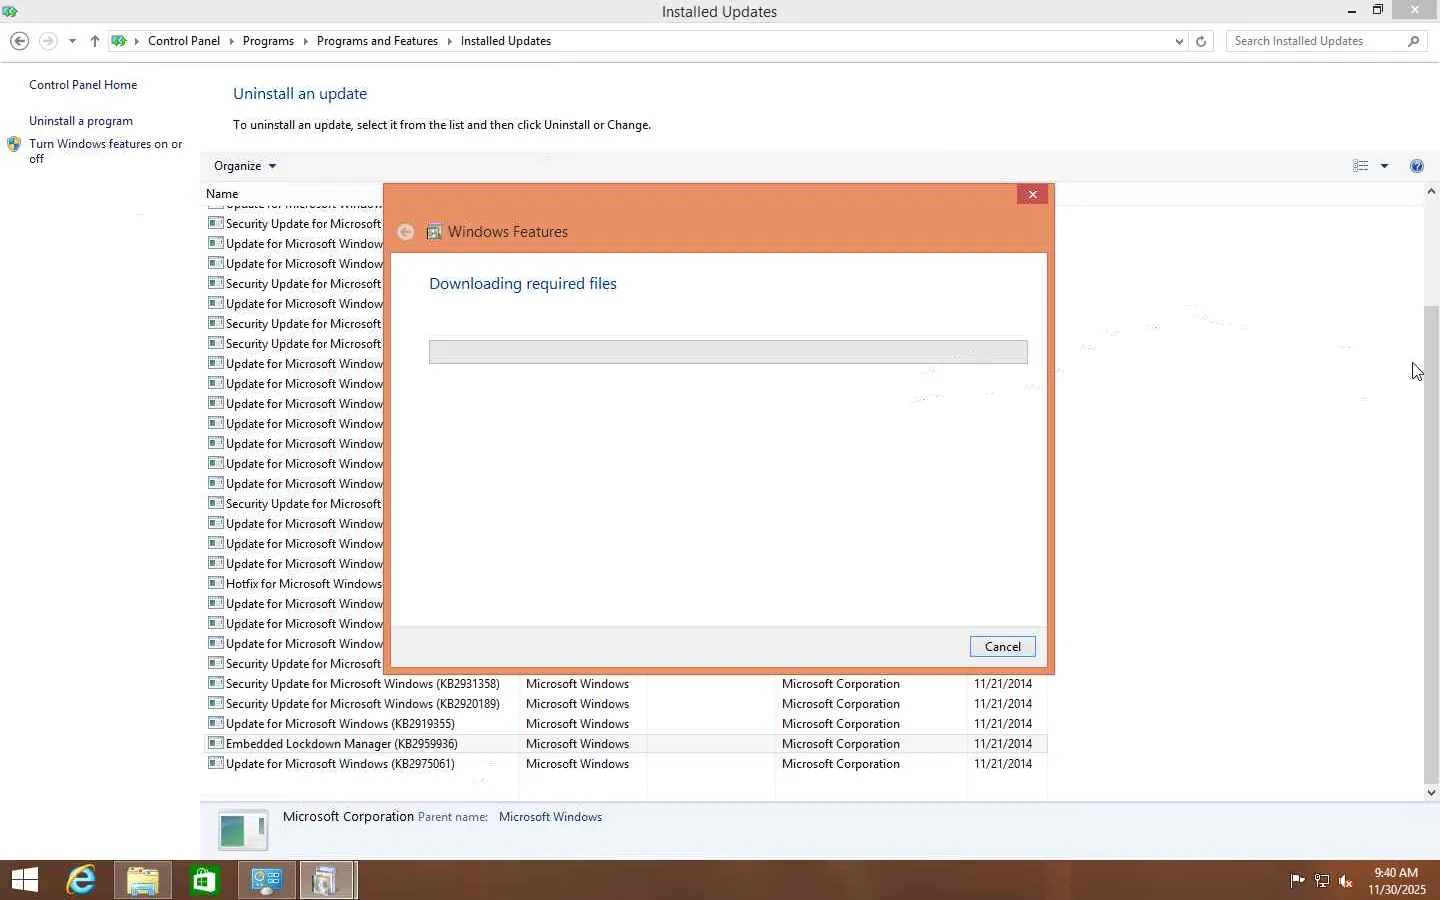The image size is (1440, 900).
Task: Expand the chevron after Programs in breadcrumb
Action: coord(305,41)
